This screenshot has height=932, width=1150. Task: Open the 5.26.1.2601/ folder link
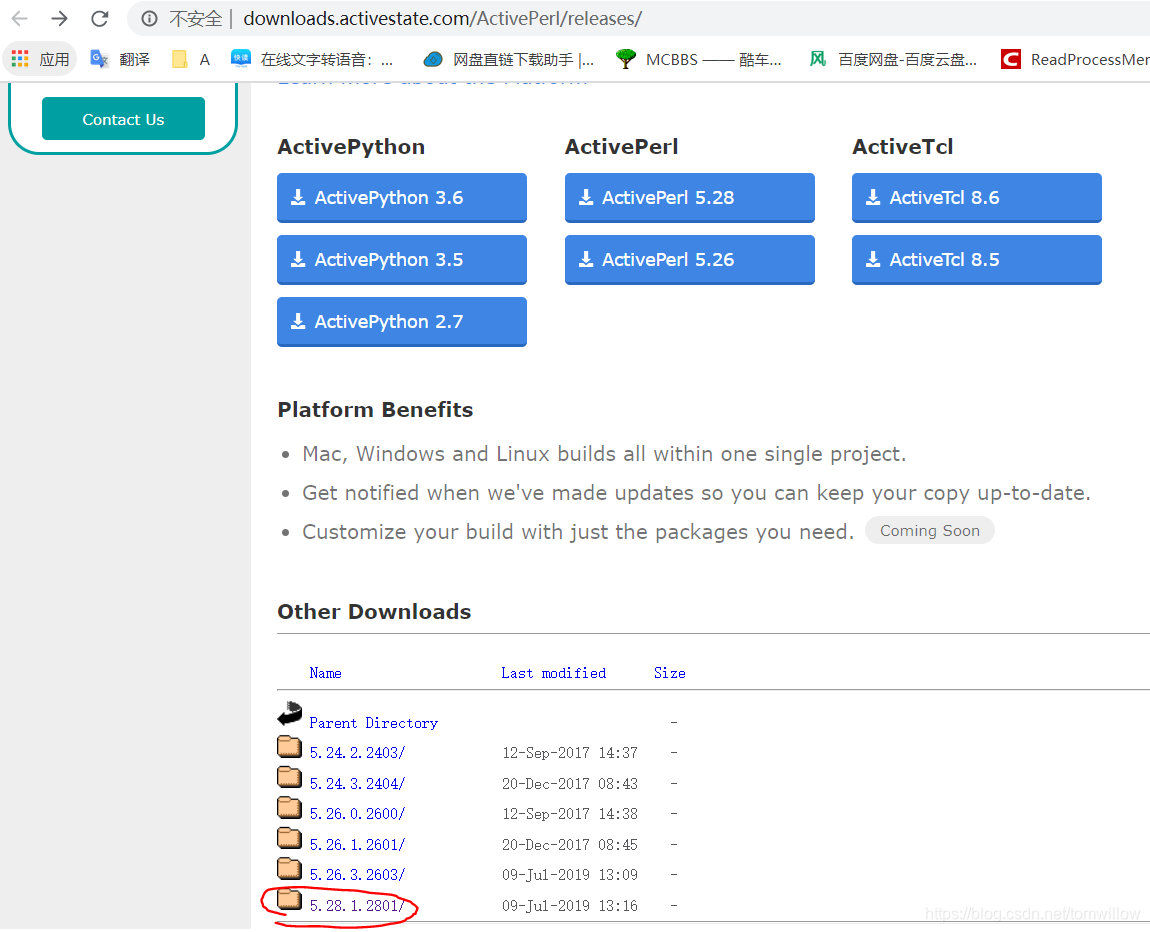(x=357, y=845)
